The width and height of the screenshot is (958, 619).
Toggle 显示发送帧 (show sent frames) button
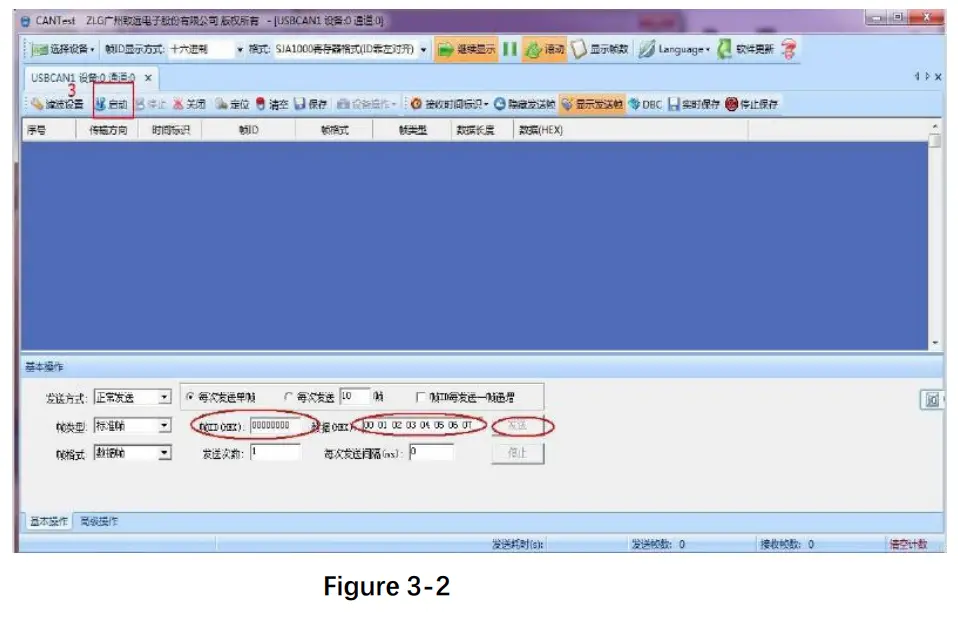tap(591, 104)
